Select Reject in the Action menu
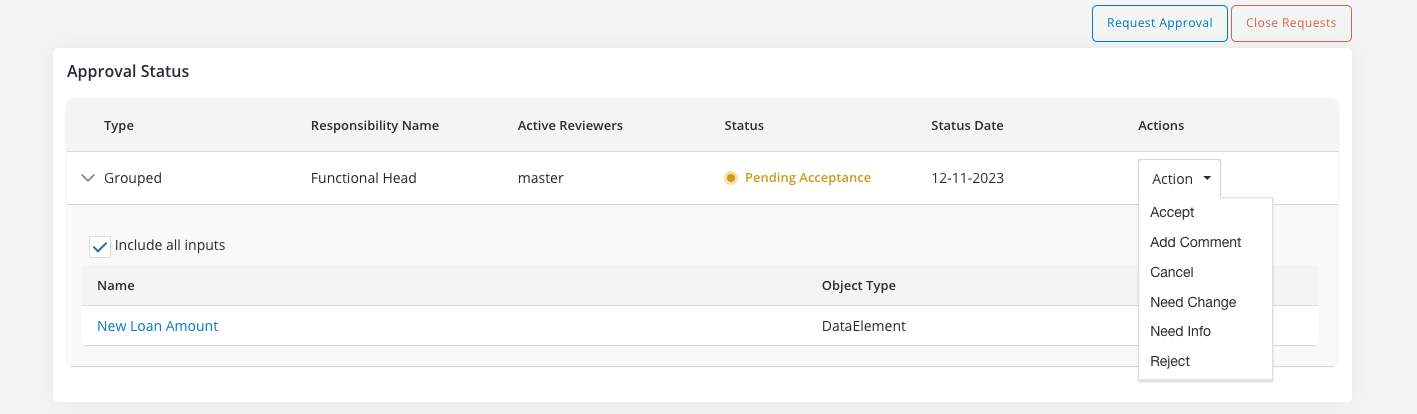The width and height of the screenshot is (1417, 414). coord(1170,361)
